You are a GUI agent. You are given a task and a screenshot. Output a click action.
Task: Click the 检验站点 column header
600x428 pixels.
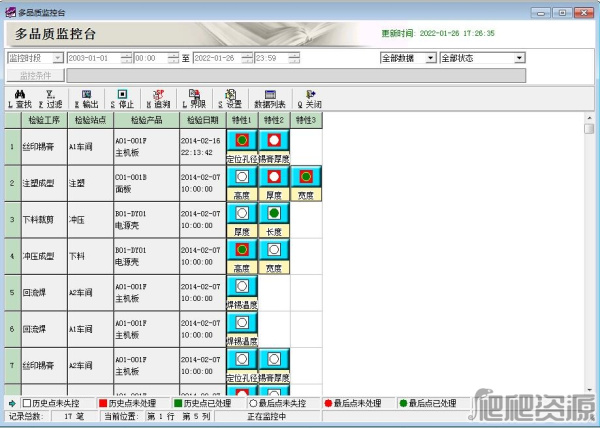pyautogui.click(x=90, y=120)
